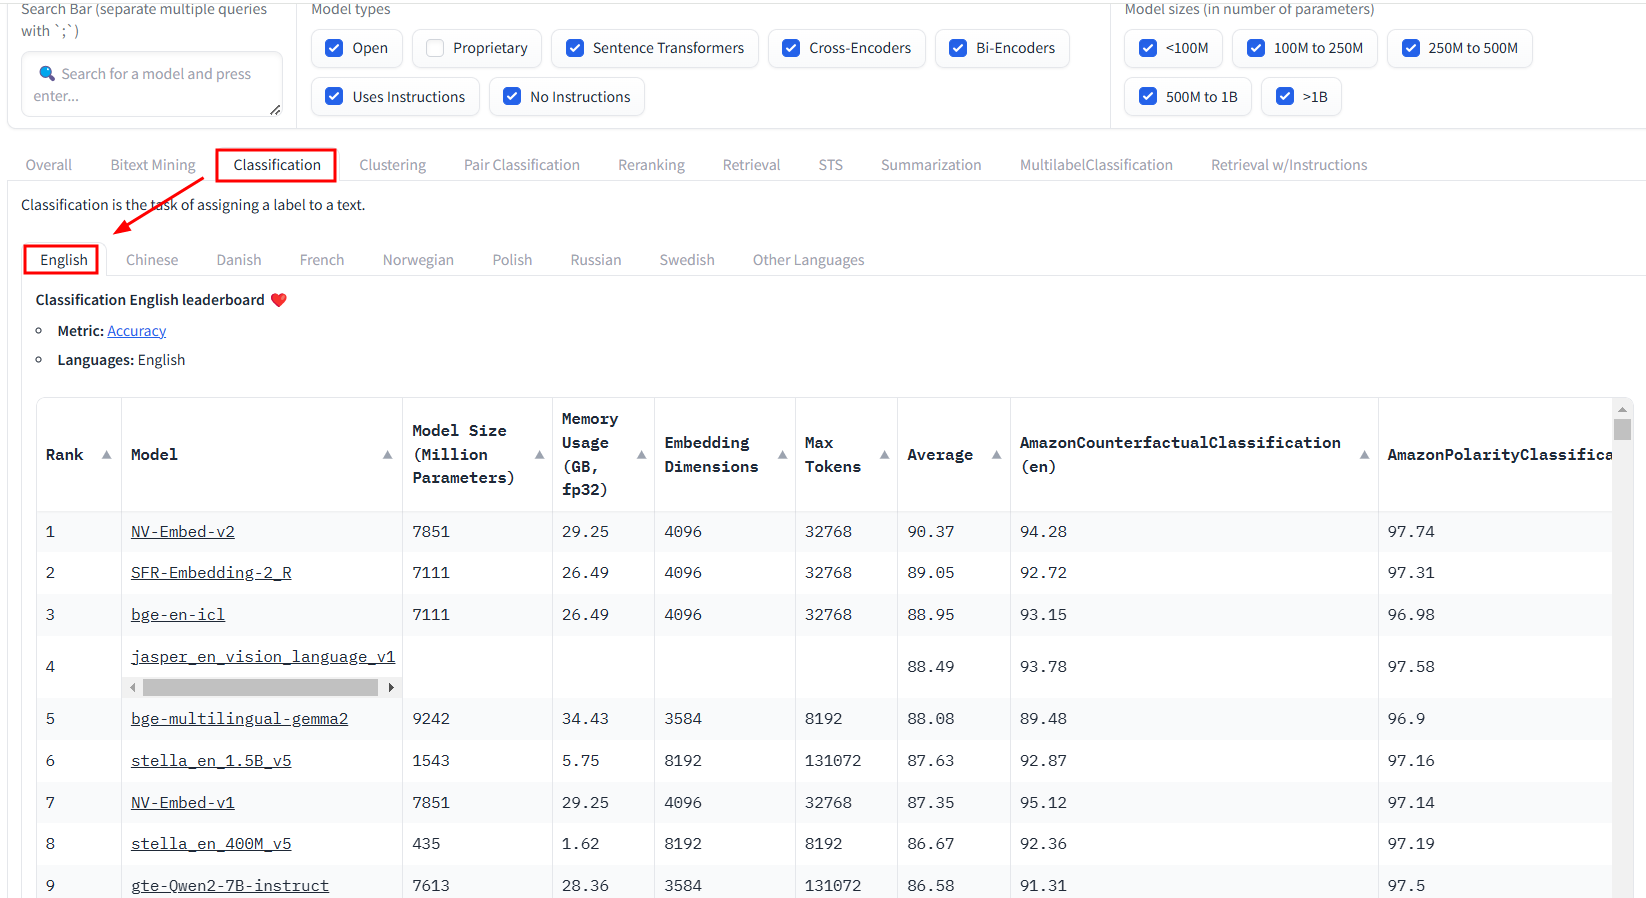Screen dimensions: 1646x898
Task: Uncheck the >1B model size
Action: [x=1285, y=97]
